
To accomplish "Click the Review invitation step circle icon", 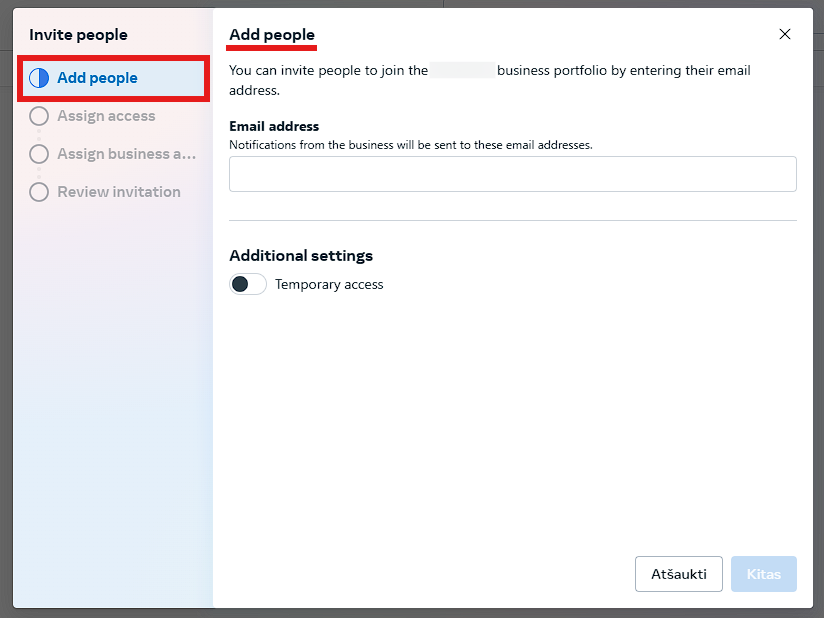I will pos(39,192).
